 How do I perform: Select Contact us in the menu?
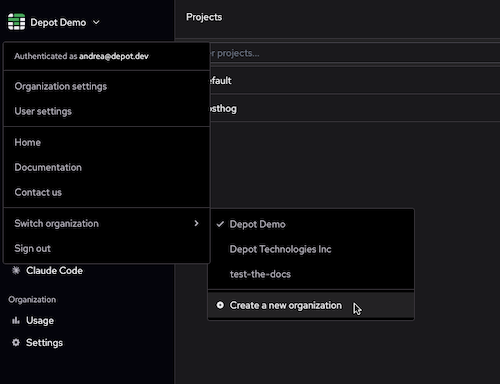click(x=107, y=192)
